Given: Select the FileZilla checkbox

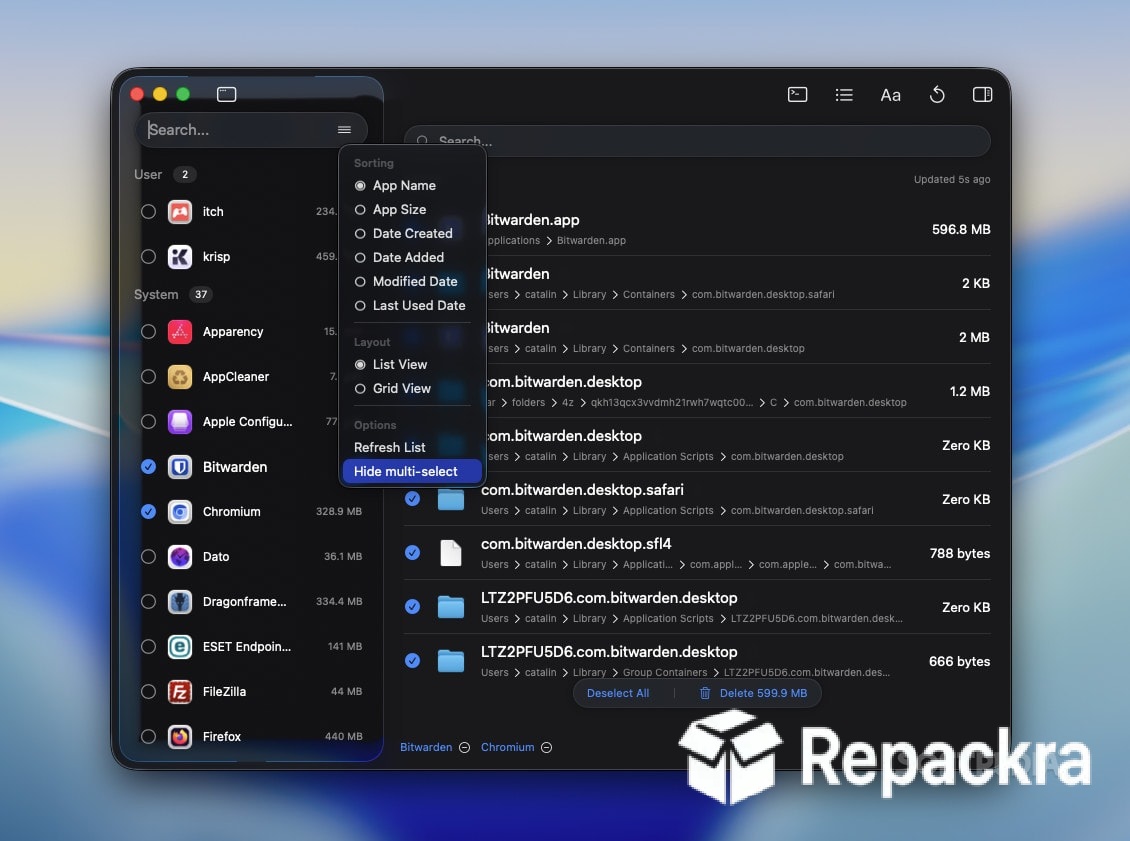Looking at the screenshot, I should pyautogui.click(x=148, y=692).
